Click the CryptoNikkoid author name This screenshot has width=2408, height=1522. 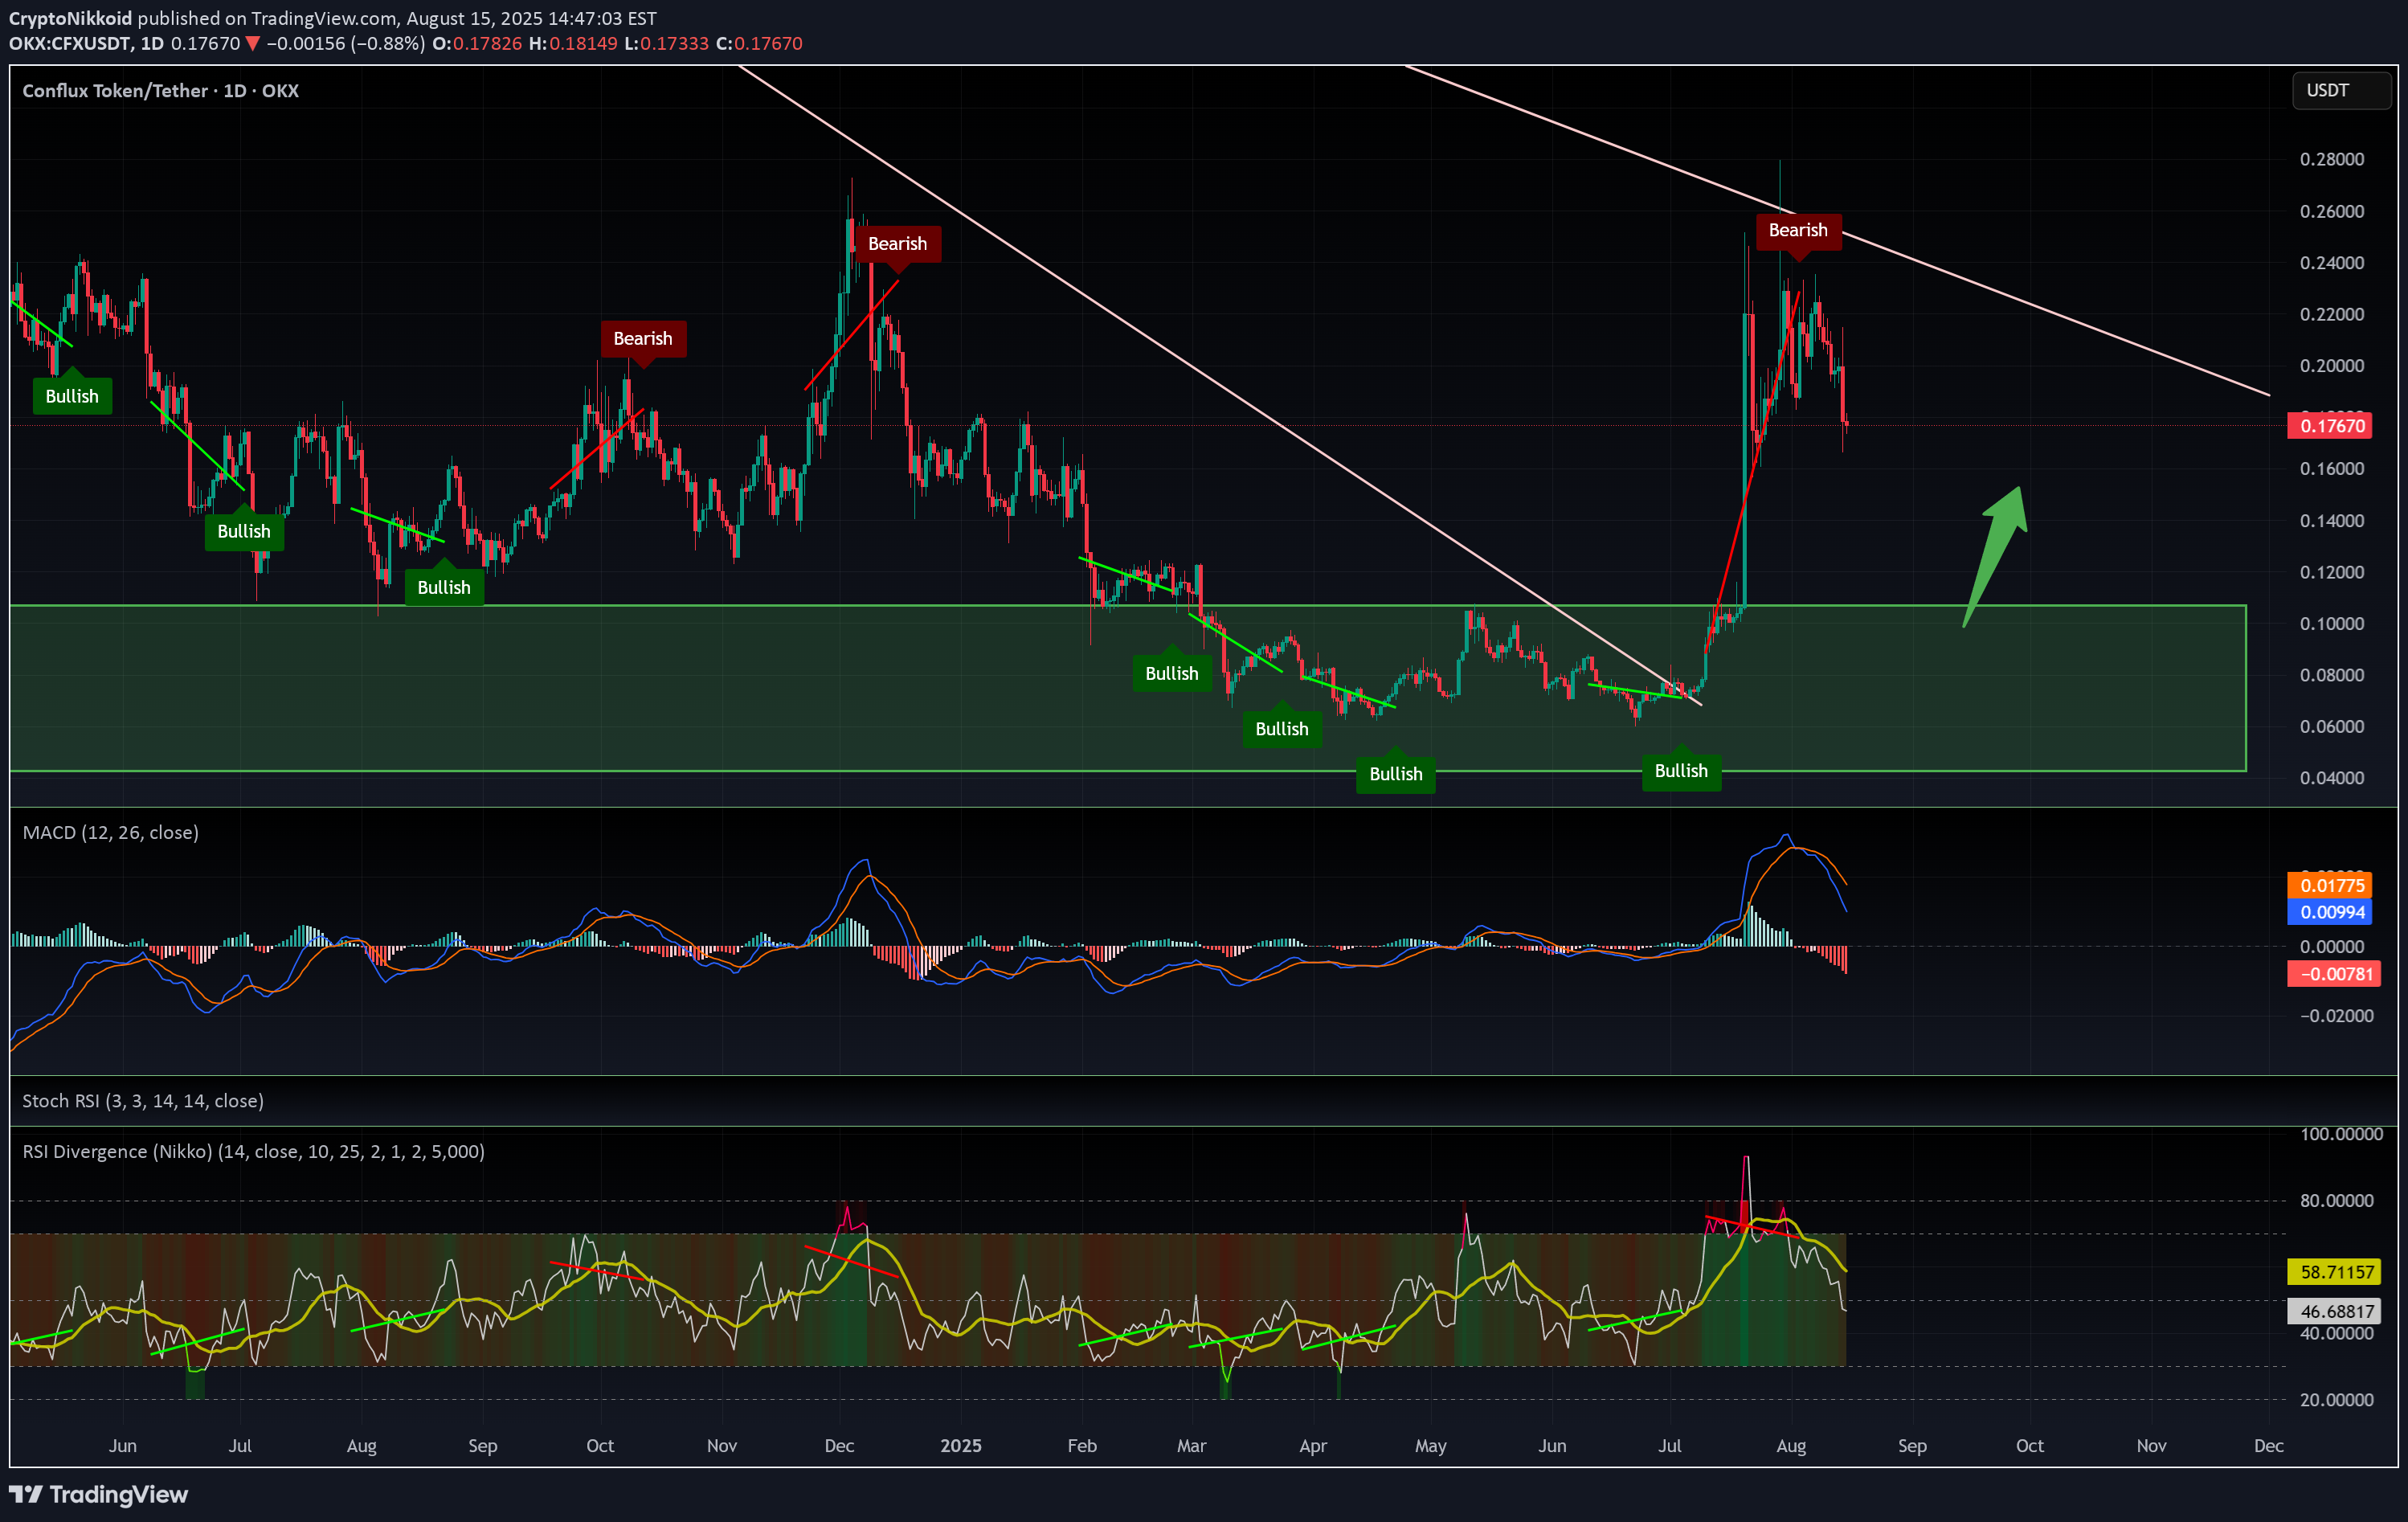pyautogui.click(x=70, y=18)
